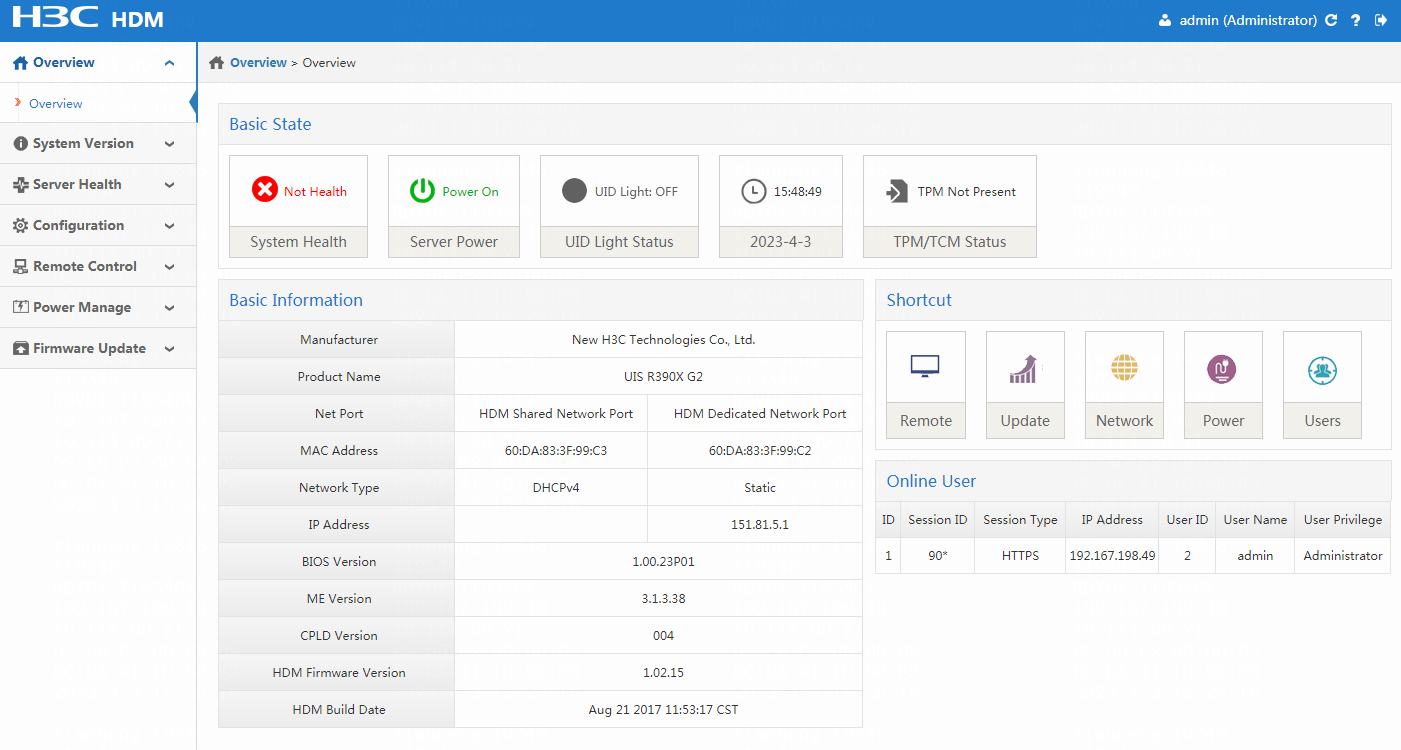1401x750 pixels.
Task: Open the Power Manage menu
Action: [98, 308]
